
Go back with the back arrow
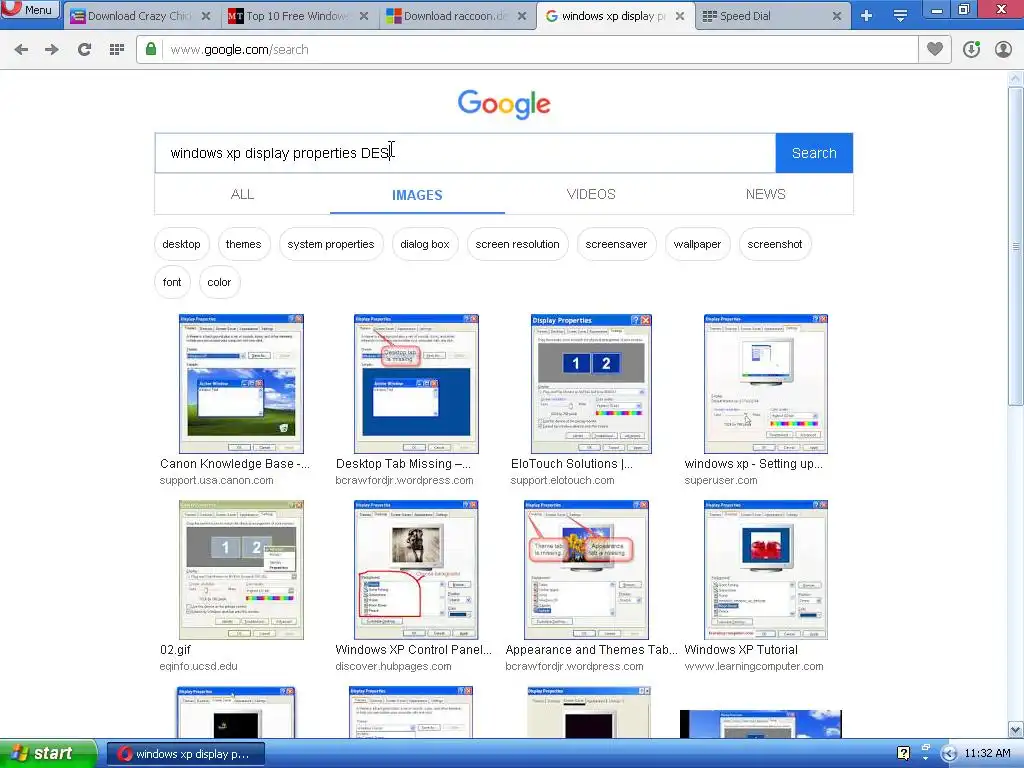pos(21,50)
